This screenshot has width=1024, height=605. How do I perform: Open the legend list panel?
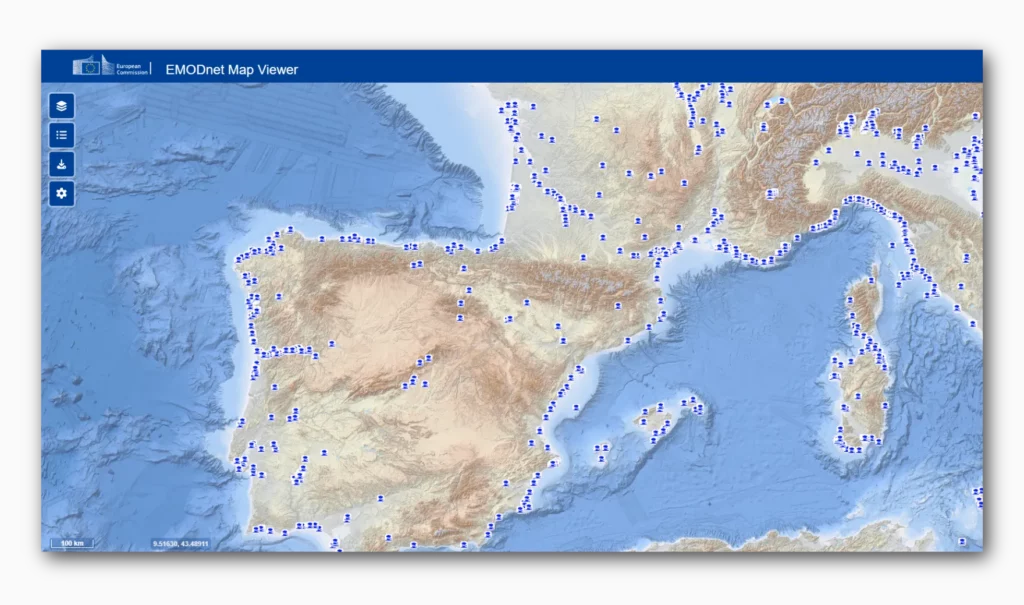tap(61, 135)
